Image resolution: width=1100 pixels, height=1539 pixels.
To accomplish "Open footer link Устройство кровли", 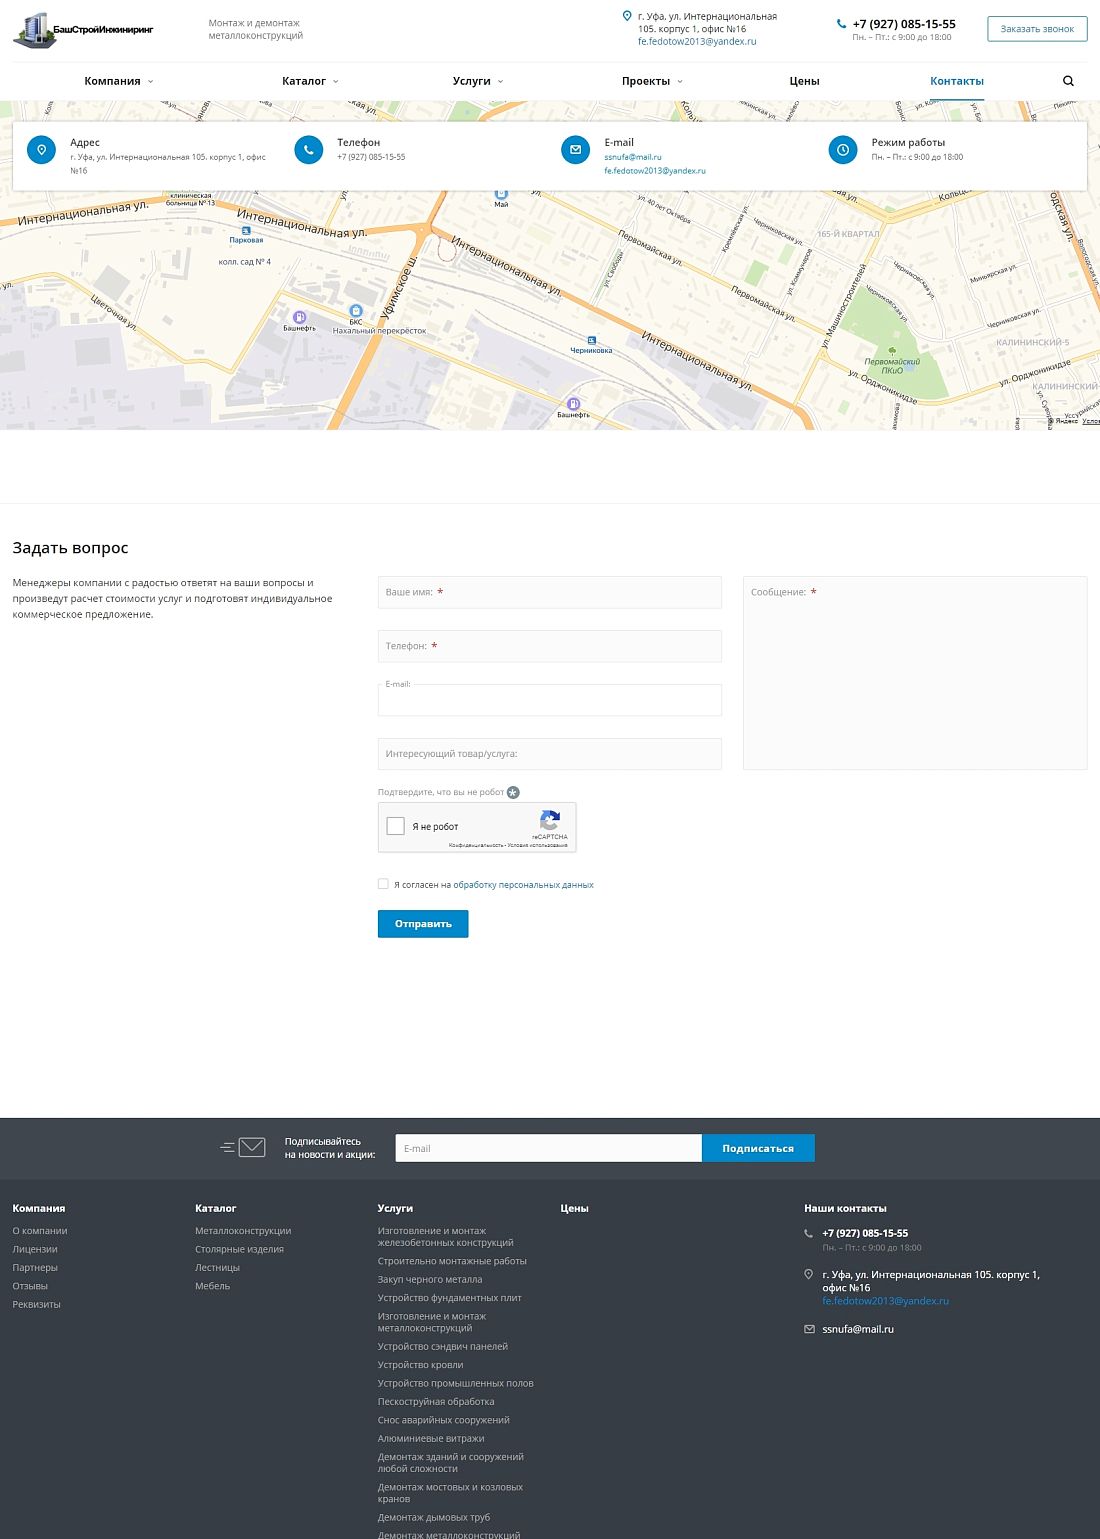I will 420,1365.
